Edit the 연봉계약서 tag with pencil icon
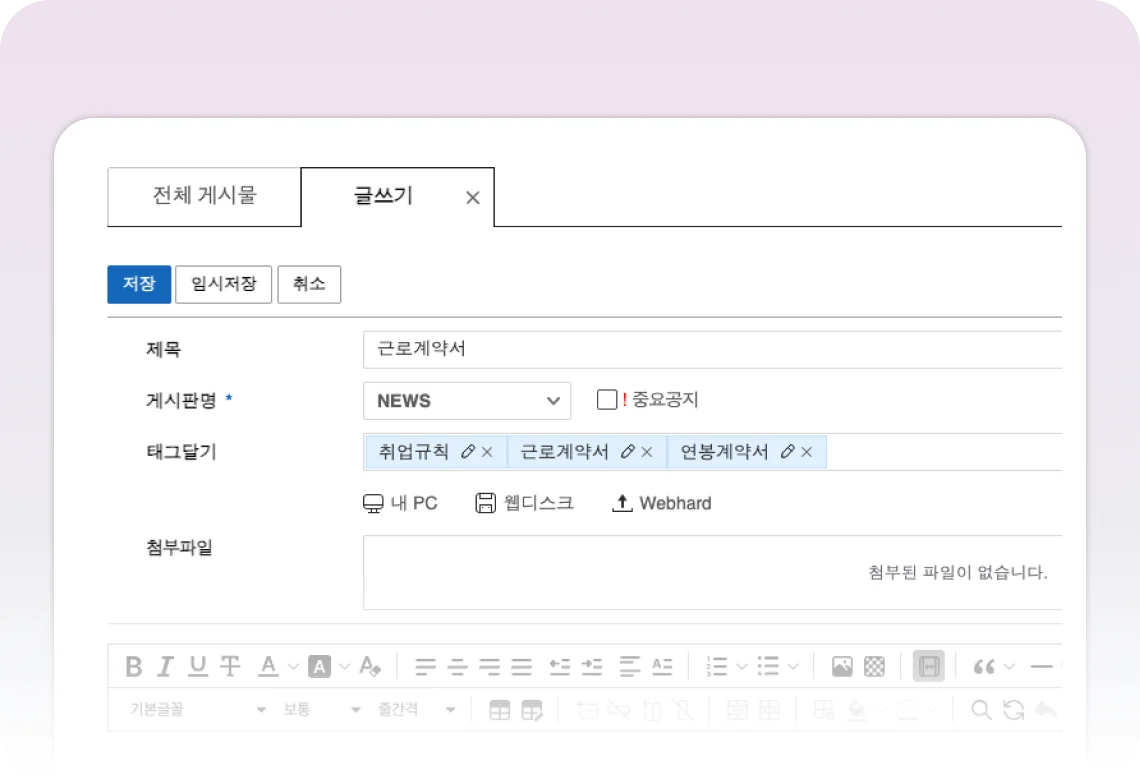 787,452
